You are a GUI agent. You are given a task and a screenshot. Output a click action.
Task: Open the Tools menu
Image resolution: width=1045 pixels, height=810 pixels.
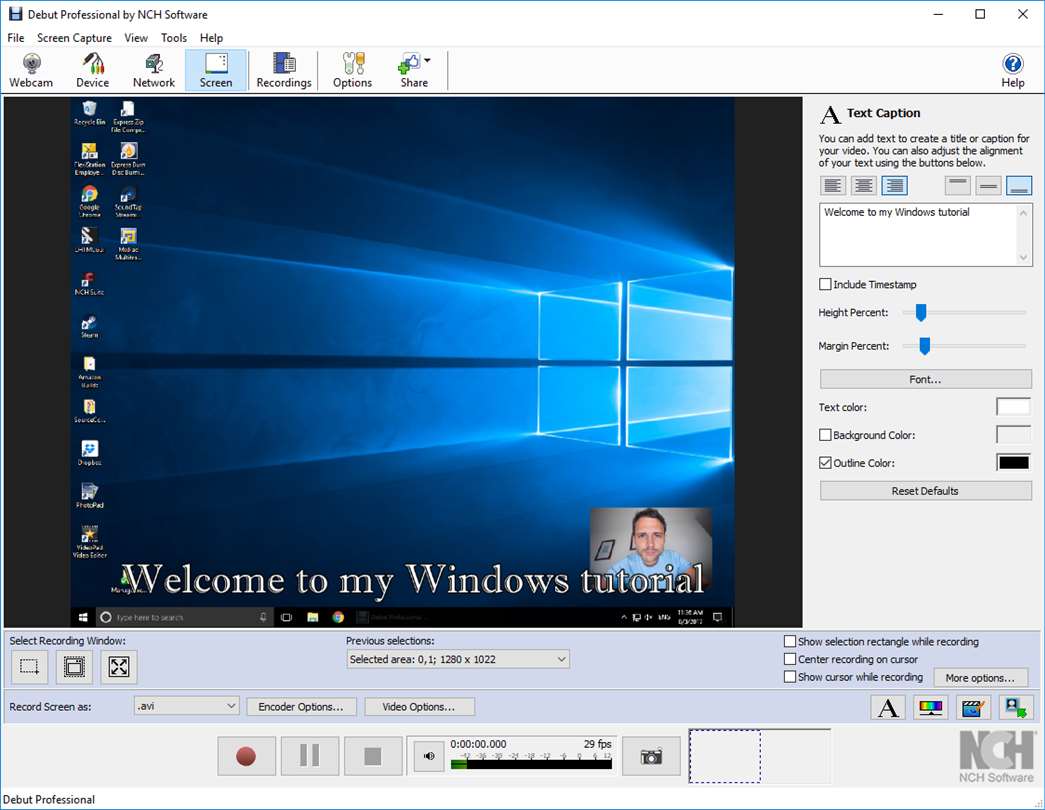(174, 38)
